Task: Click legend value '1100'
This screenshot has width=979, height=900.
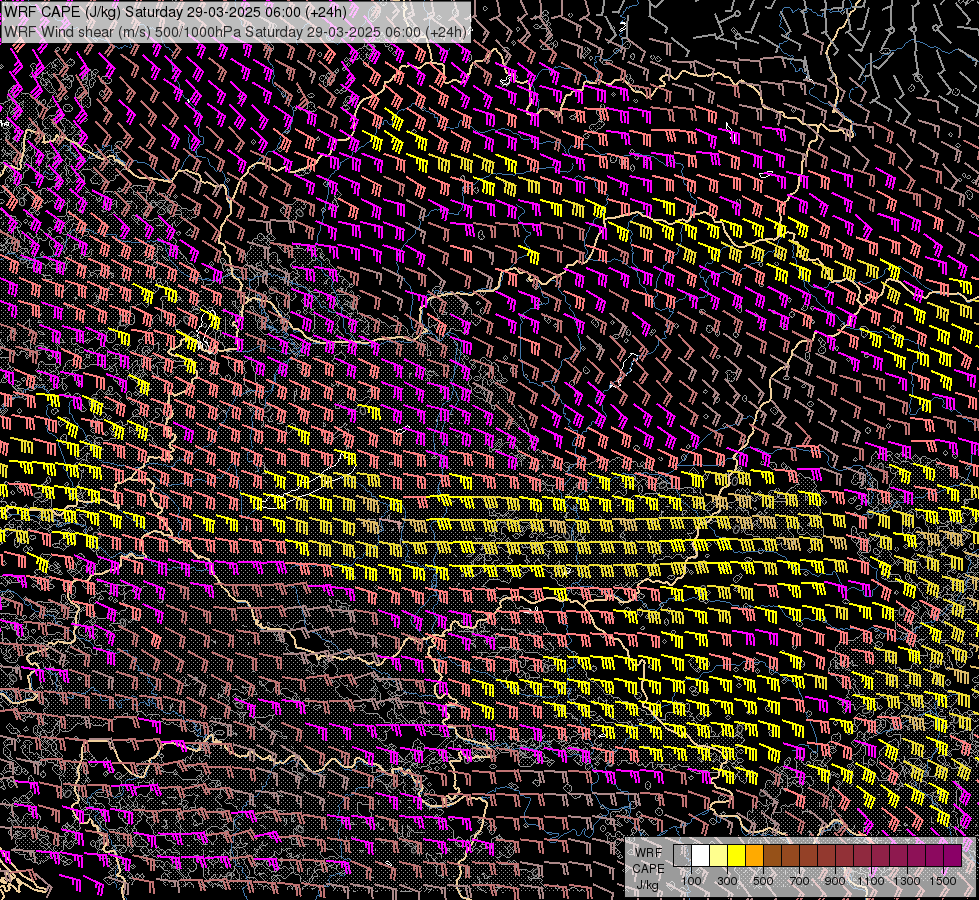Action: (x=871, y=881)
